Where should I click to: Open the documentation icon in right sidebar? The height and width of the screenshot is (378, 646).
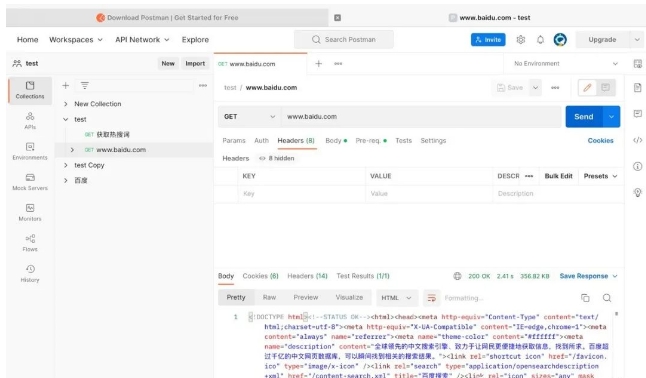637,87
